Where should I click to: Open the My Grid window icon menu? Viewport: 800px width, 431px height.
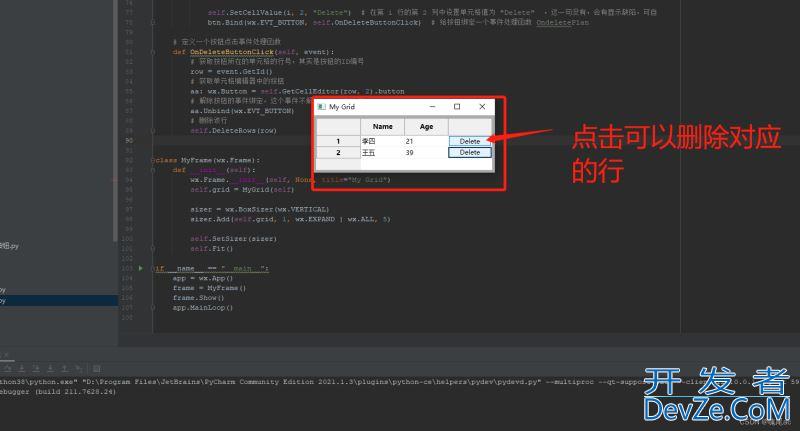pos(321,107)
